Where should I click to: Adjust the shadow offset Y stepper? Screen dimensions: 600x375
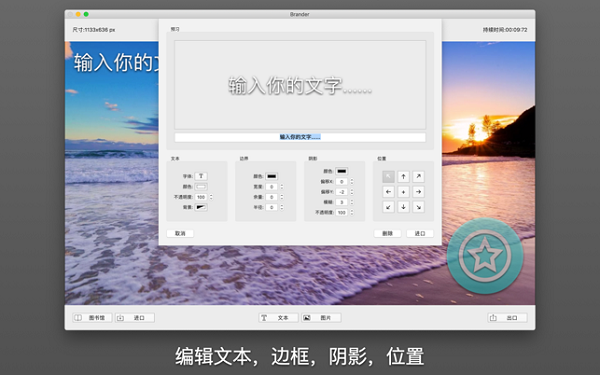point(352,192)
